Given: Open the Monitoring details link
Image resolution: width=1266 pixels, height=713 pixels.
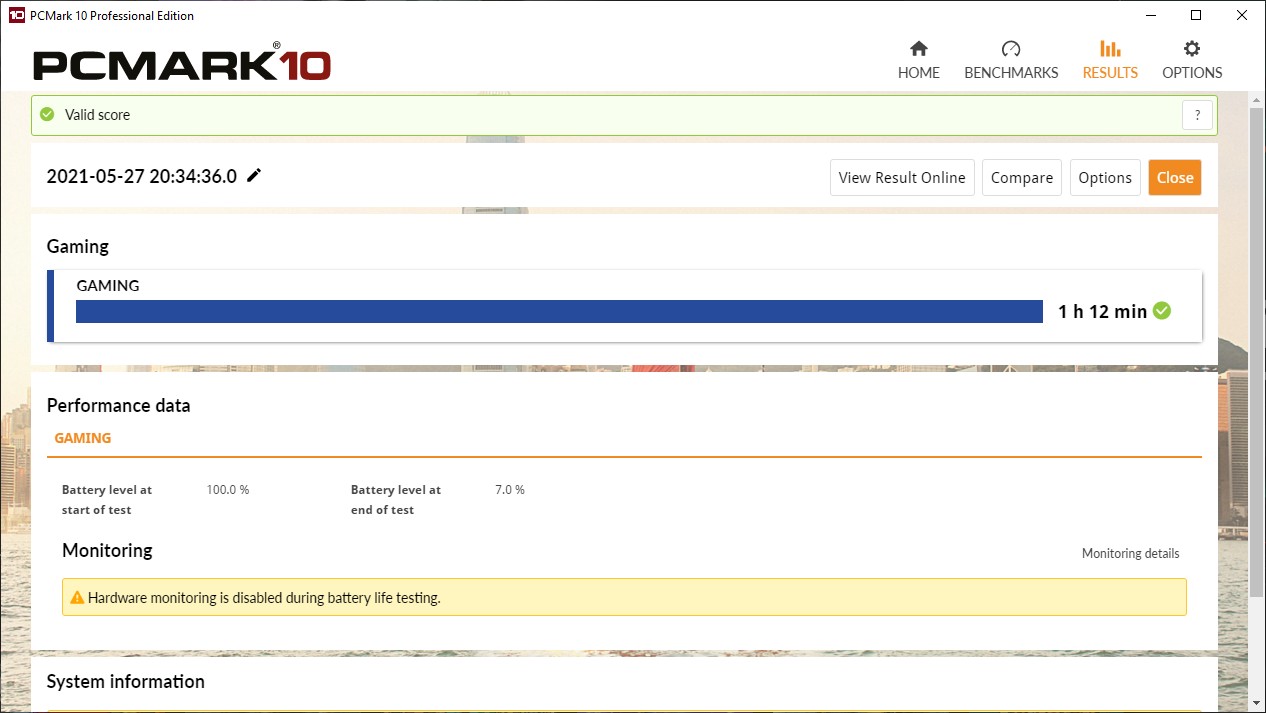Looking at the screenshot, I should [1130, 553].
